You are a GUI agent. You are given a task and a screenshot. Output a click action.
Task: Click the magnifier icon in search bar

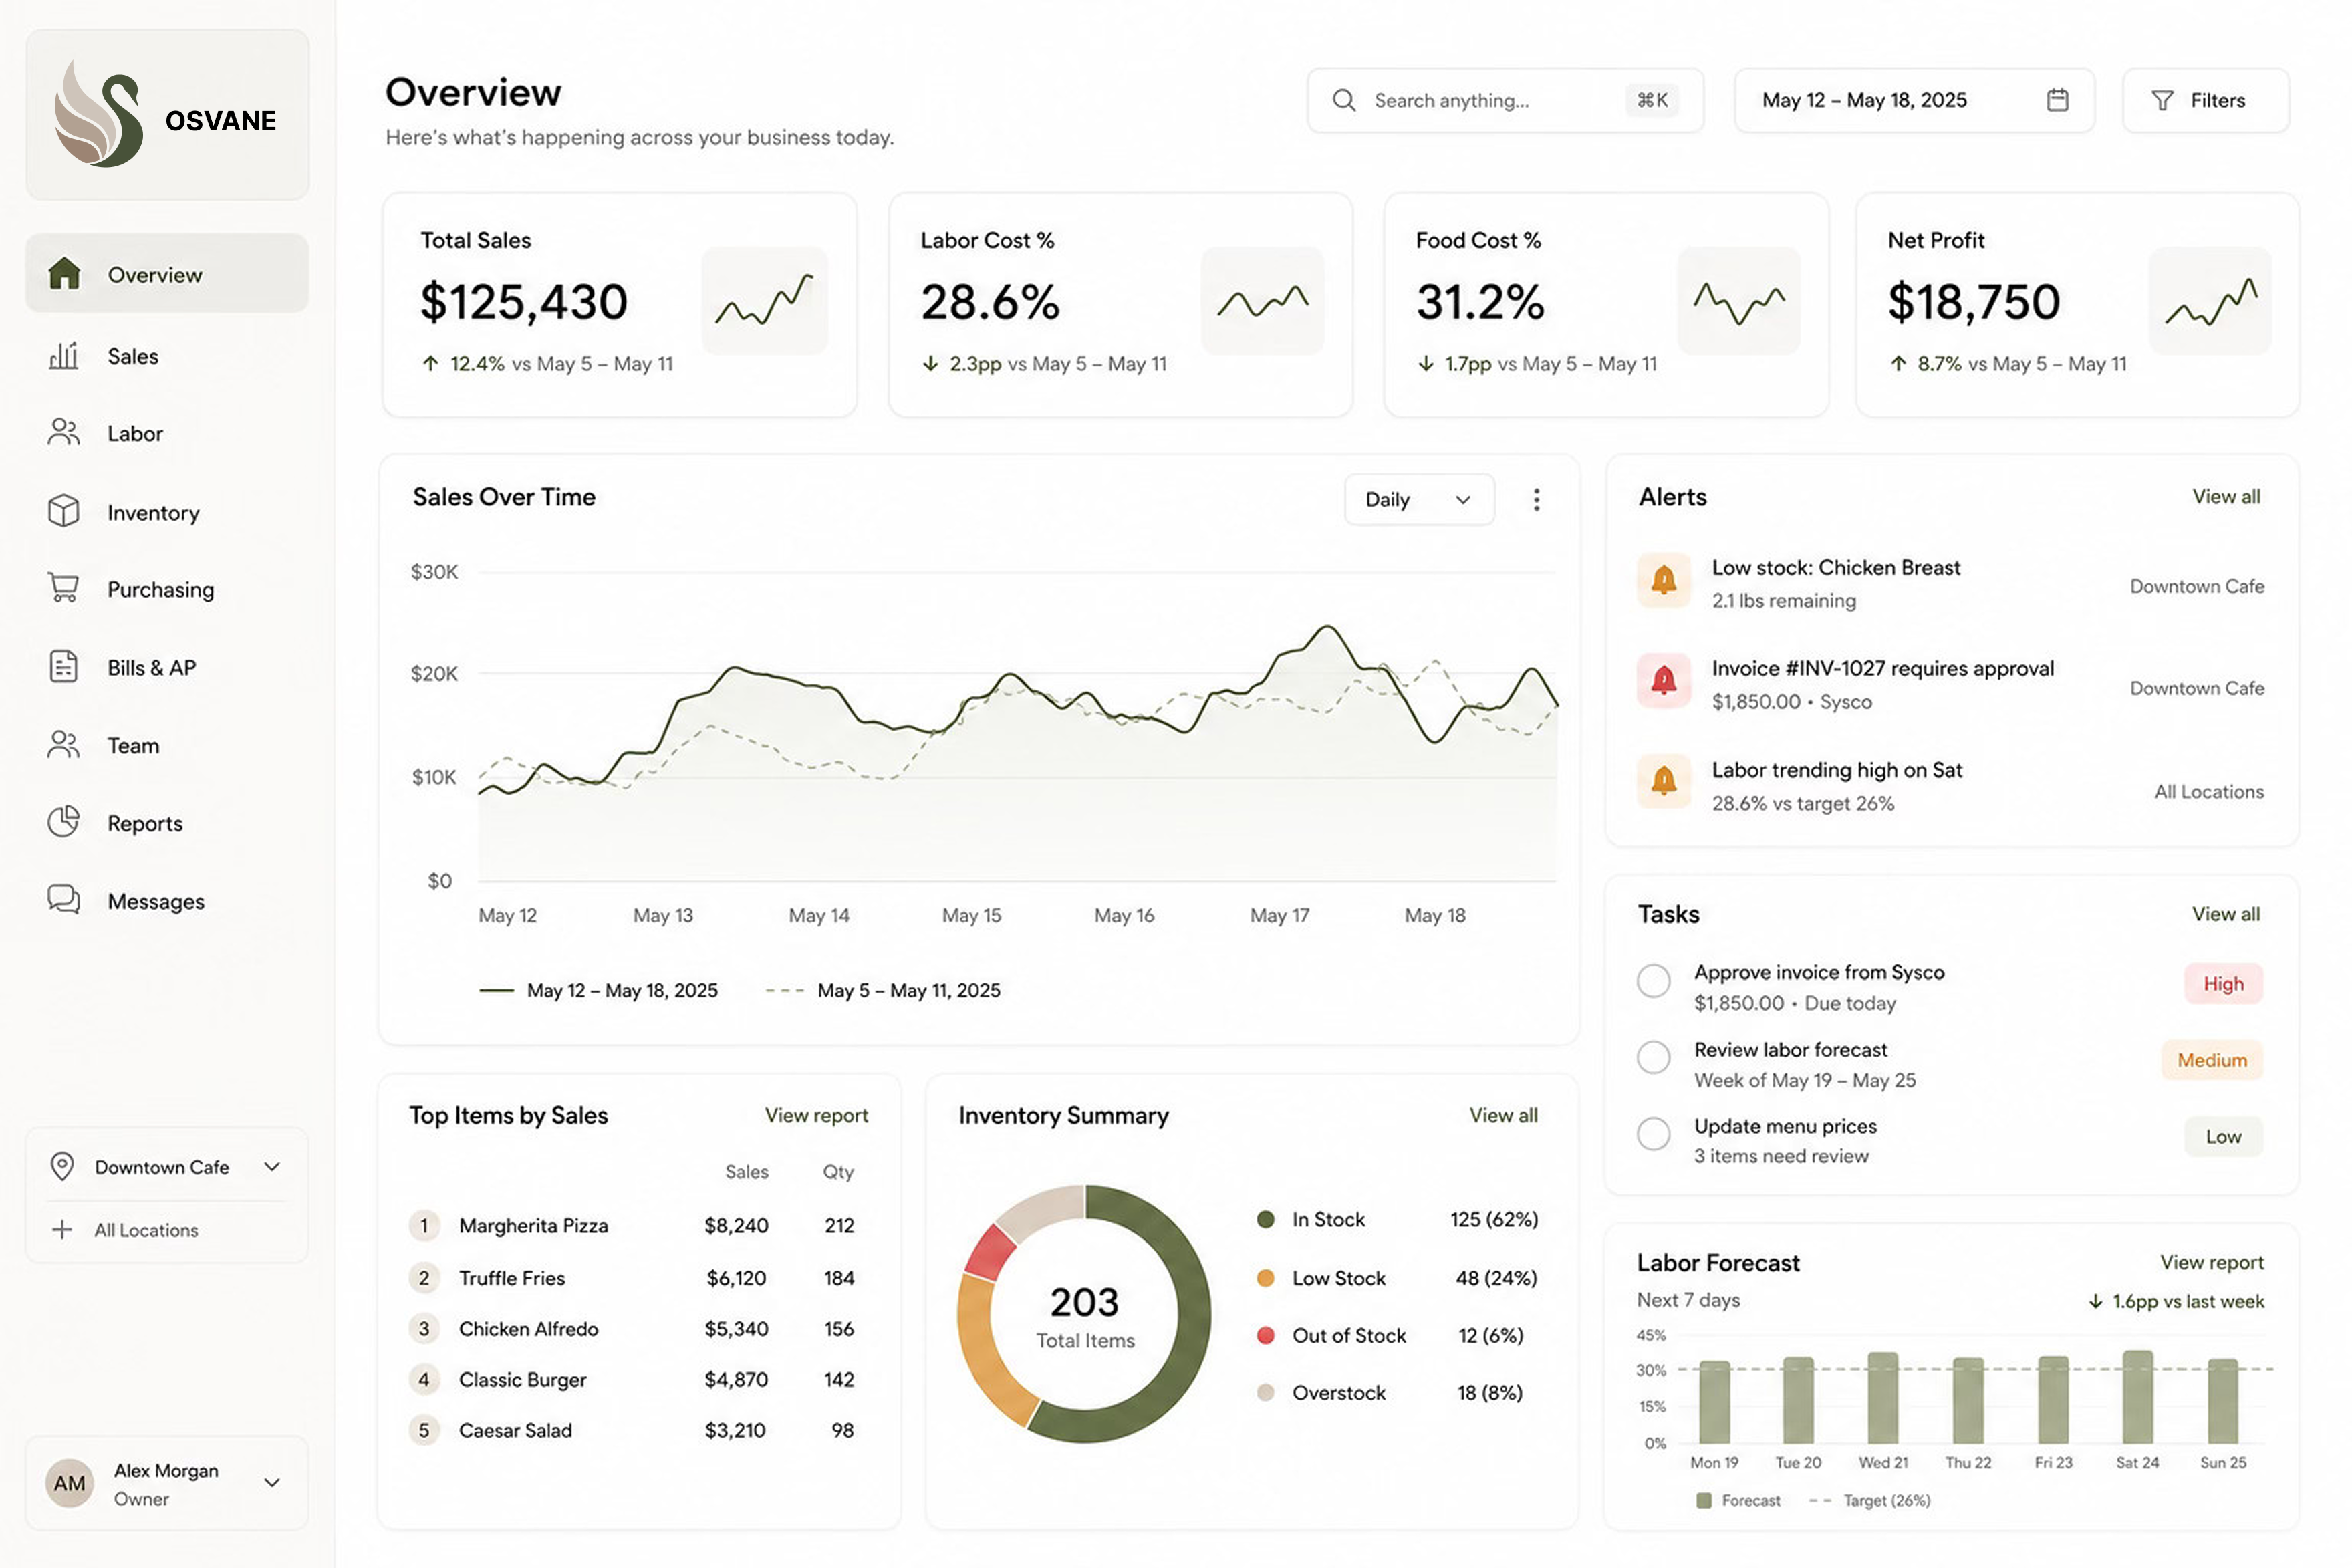click(x=1344, y=100)
